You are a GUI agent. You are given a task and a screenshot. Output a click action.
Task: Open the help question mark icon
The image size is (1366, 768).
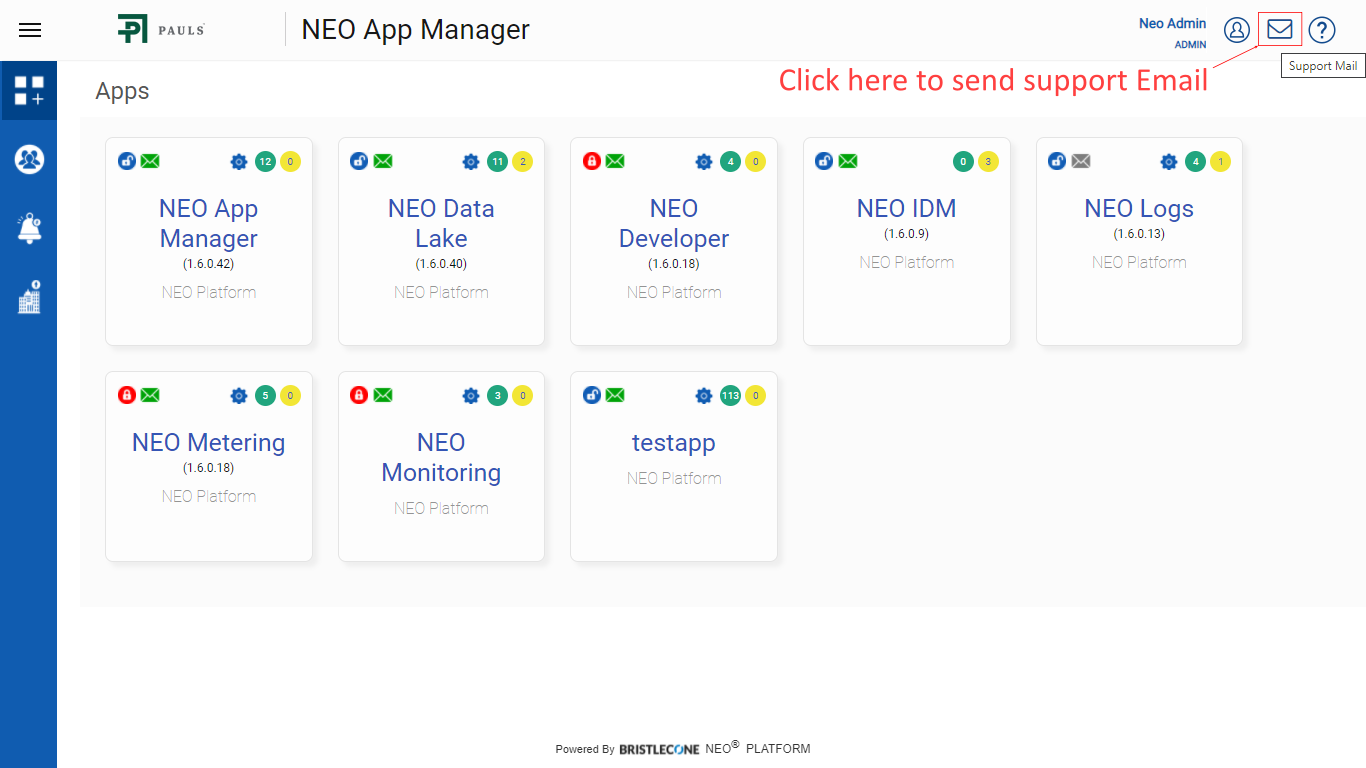pos(1322,30)
